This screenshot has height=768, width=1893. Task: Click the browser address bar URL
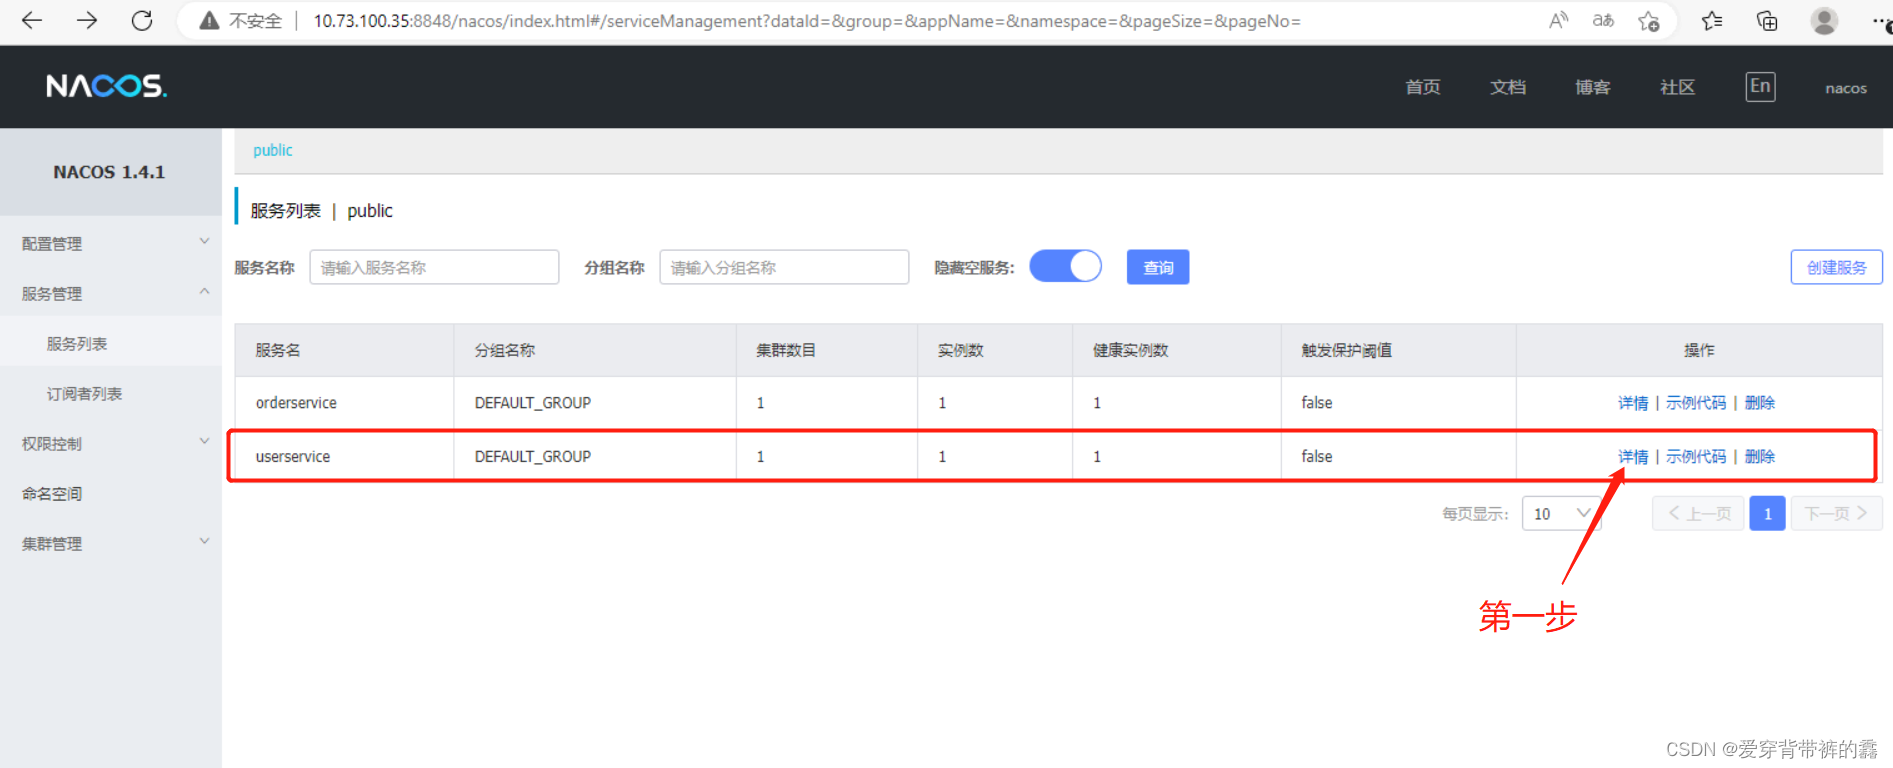pyautogui.click(x=806, y=21)
